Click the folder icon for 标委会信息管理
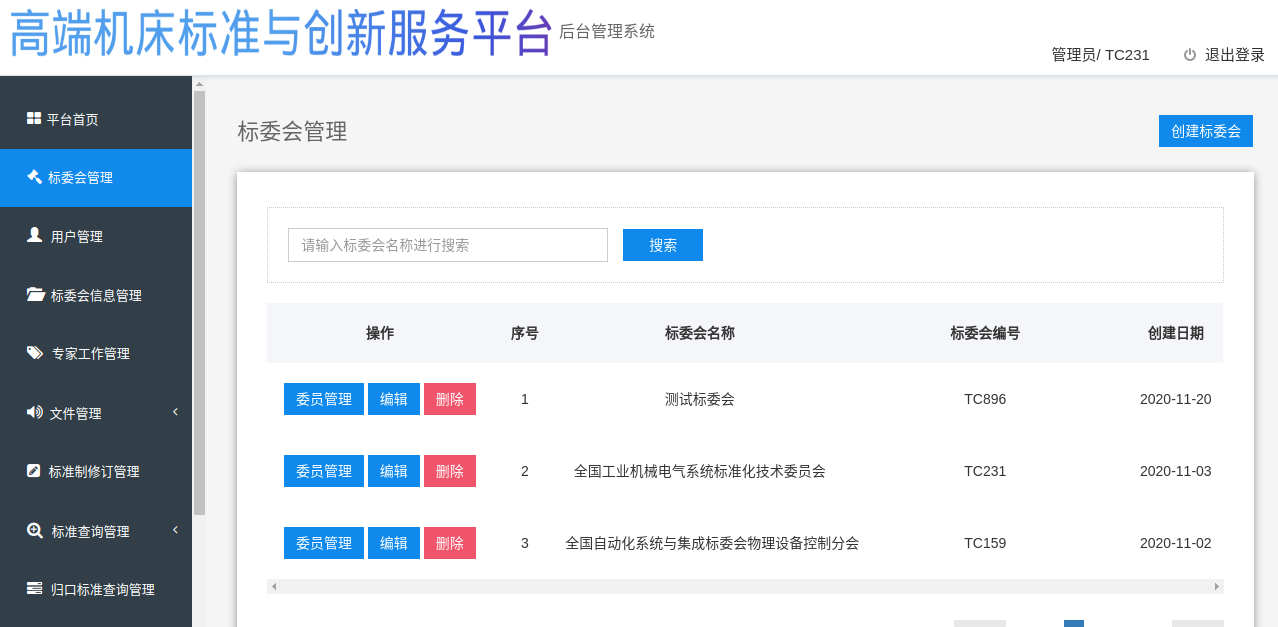 (35, 294)
